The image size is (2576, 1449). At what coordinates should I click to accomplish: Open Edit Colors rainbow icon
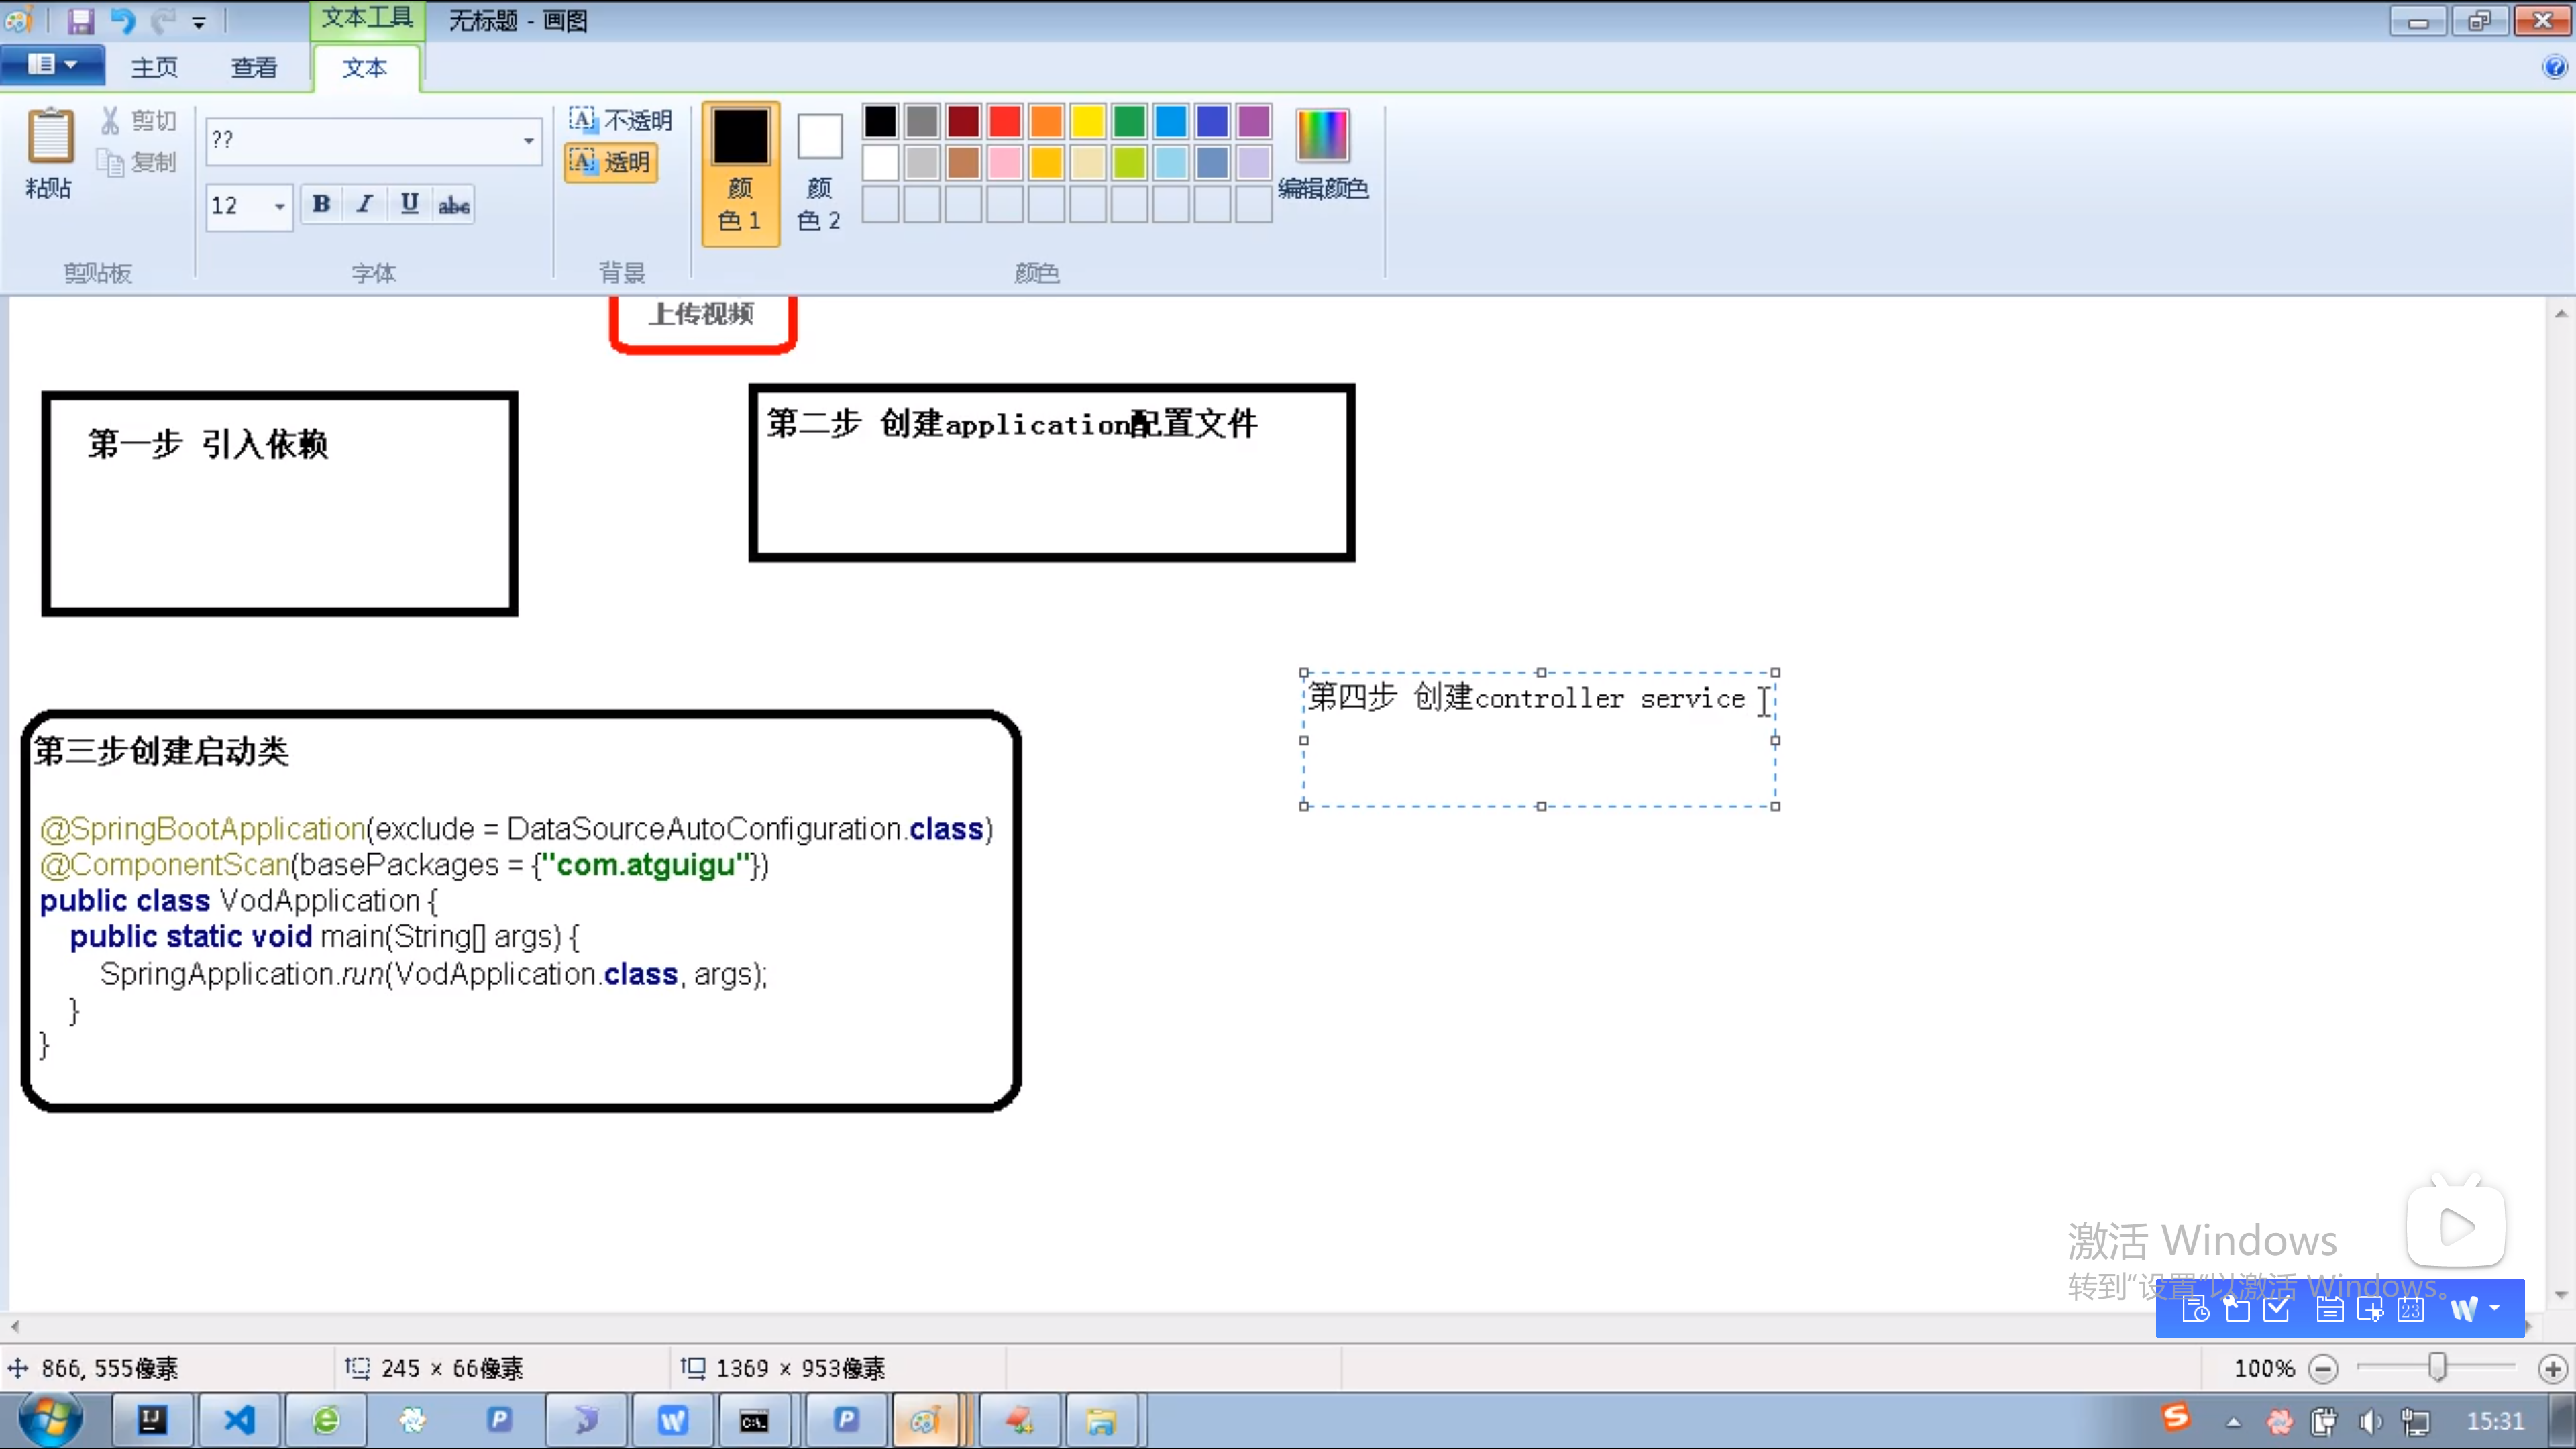1322,137
